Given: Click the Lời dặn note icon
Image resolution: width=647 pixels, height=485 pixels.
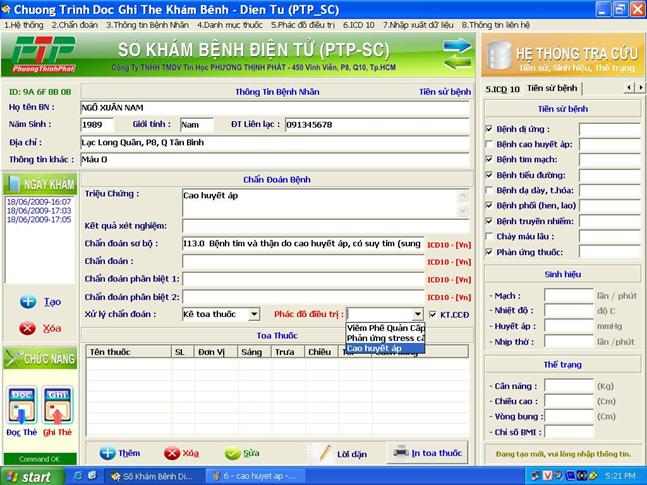Looking at the screenshot, I should pos(318,453).
